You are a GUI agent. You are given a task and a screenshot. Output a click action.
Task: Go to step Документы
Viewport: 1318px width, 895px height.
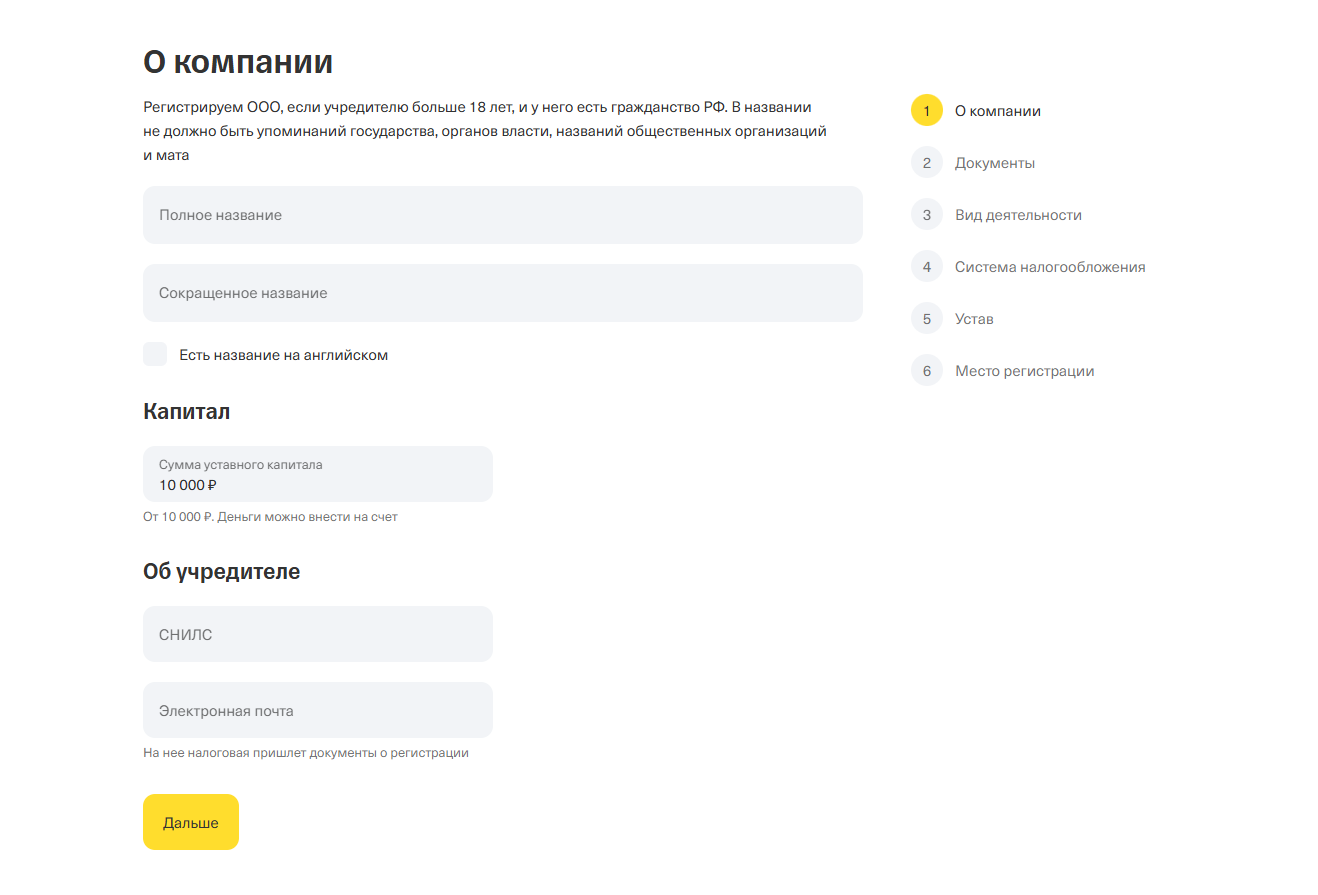pyautogui.click(x=994, y=163)
